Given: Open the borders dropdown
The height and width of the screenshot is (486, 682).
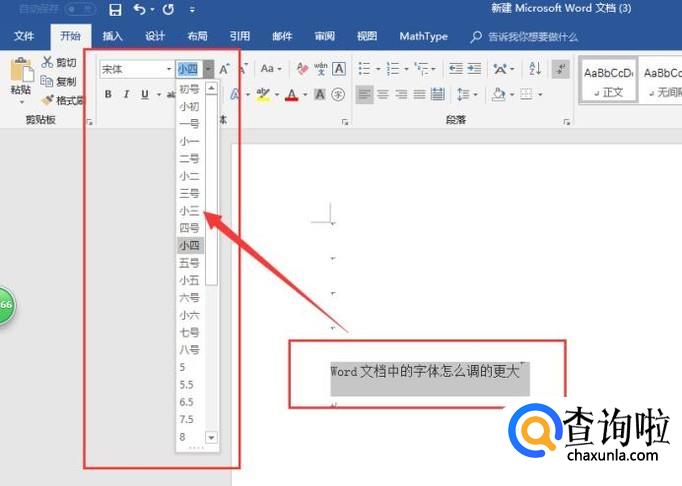Looking at the screenshot, I should [540, 94].
